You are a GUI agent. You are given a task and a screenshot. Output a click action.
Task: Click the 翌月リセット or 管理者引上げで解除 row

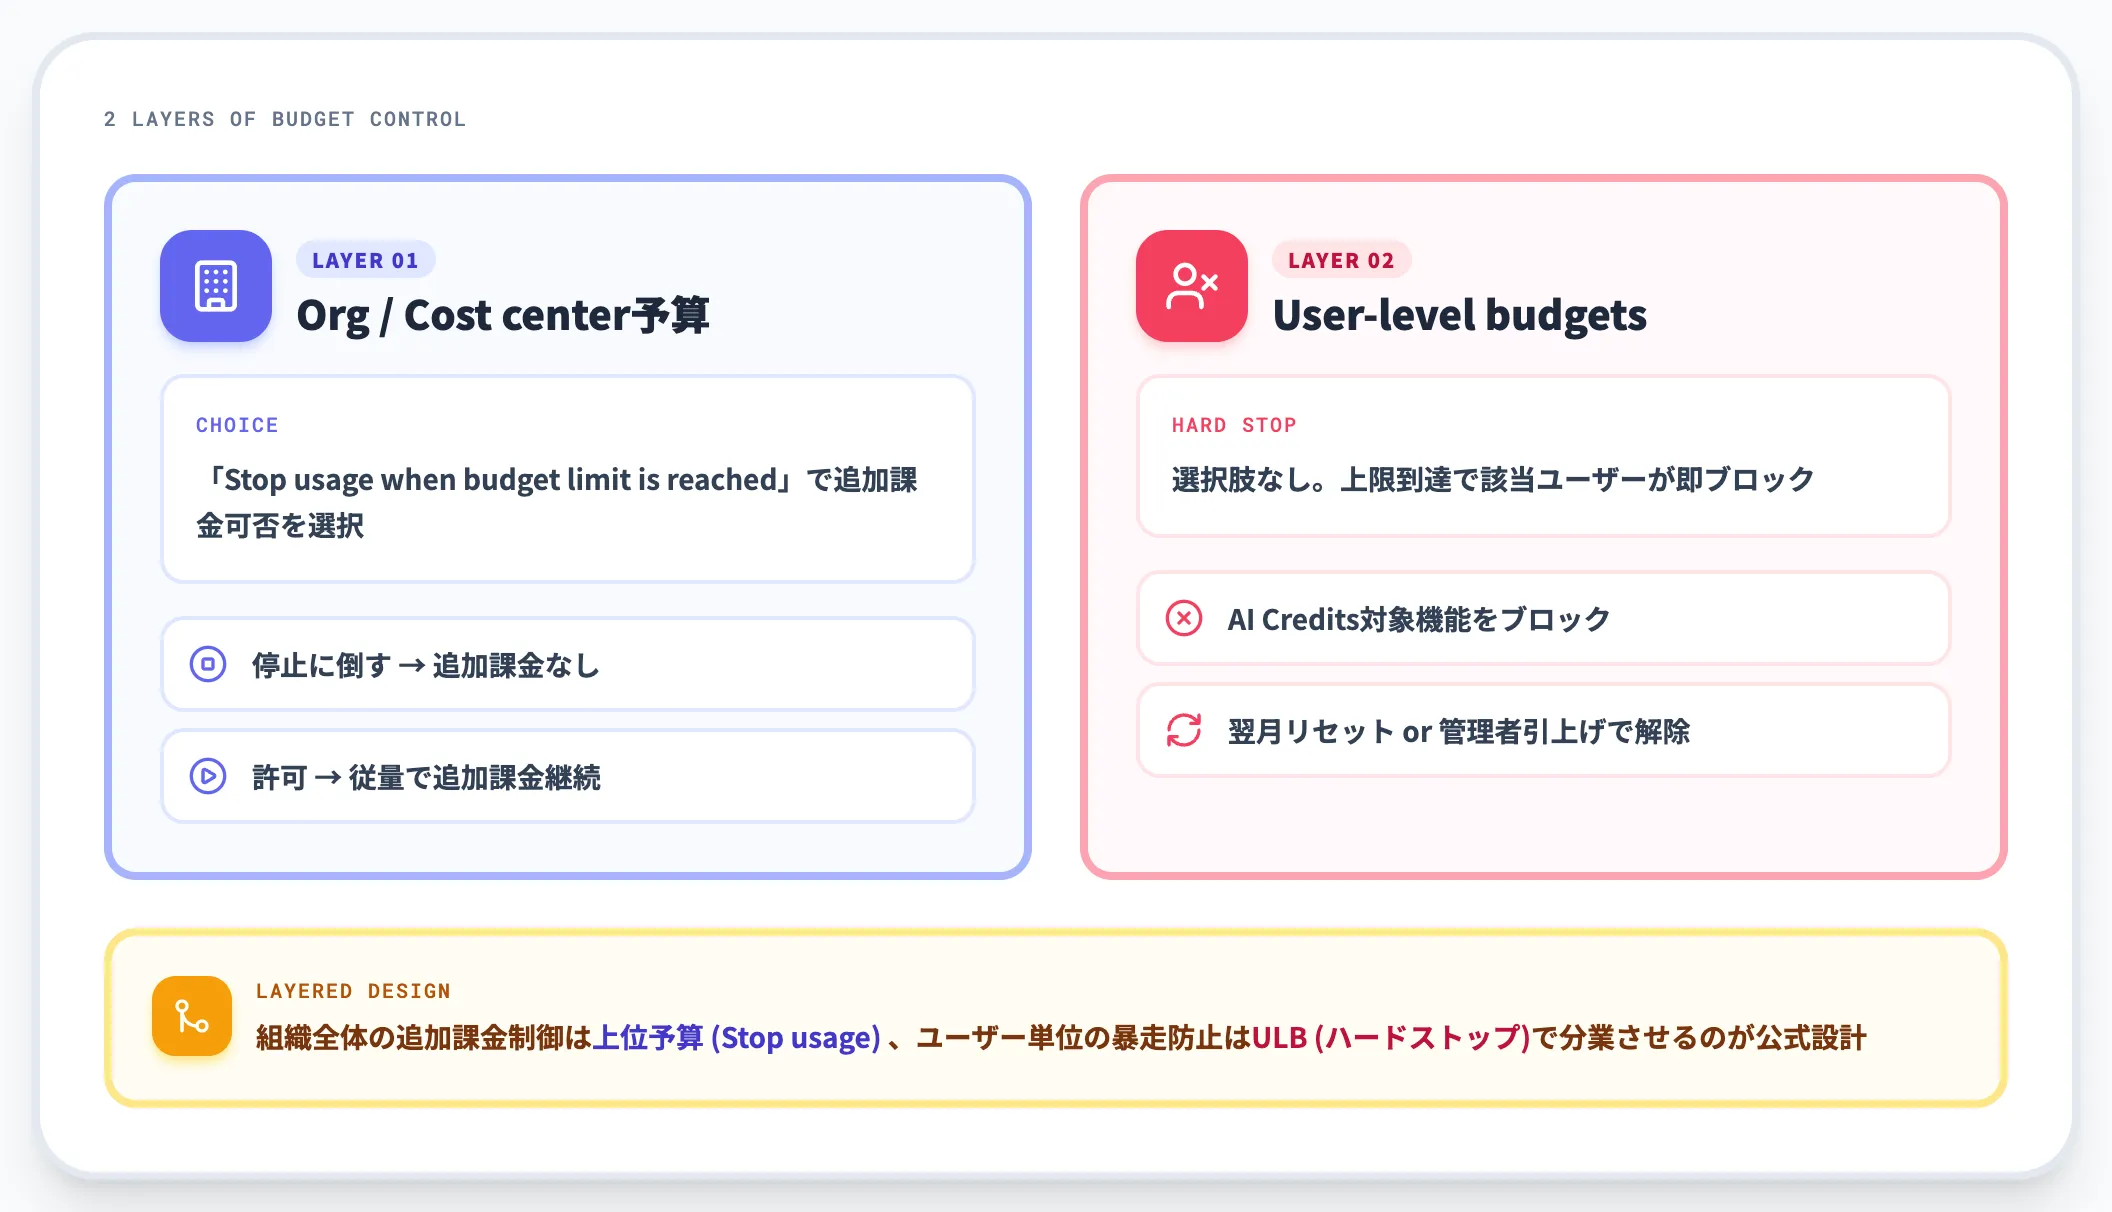point(1544,730)
